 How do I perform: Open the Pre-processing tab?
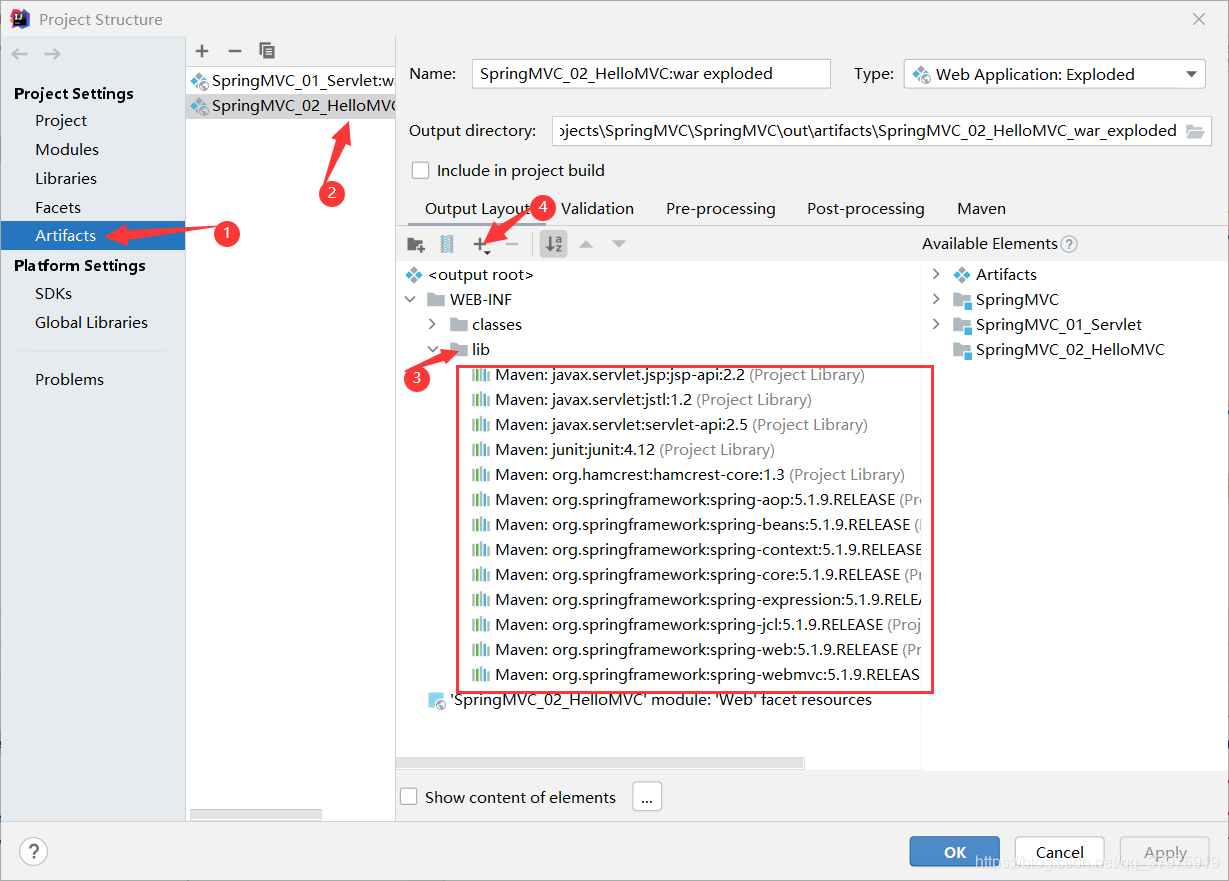720,209
